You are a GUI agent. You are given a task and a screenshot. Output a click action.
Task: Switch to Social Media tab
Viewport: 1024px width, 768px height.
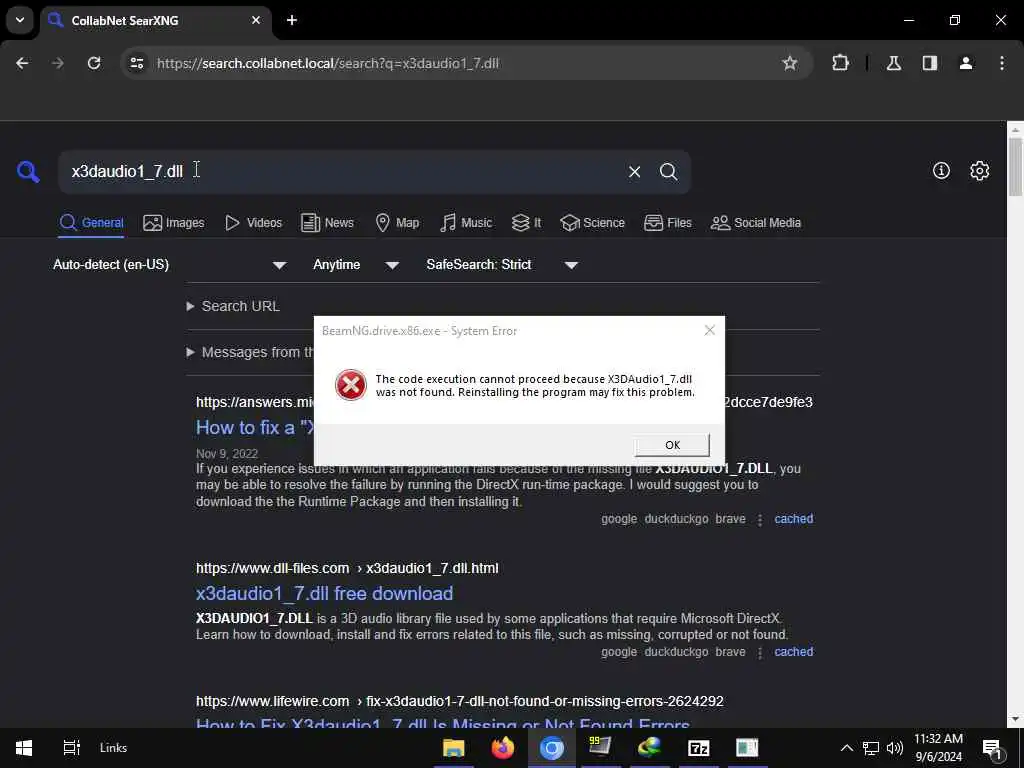[756, 223]
